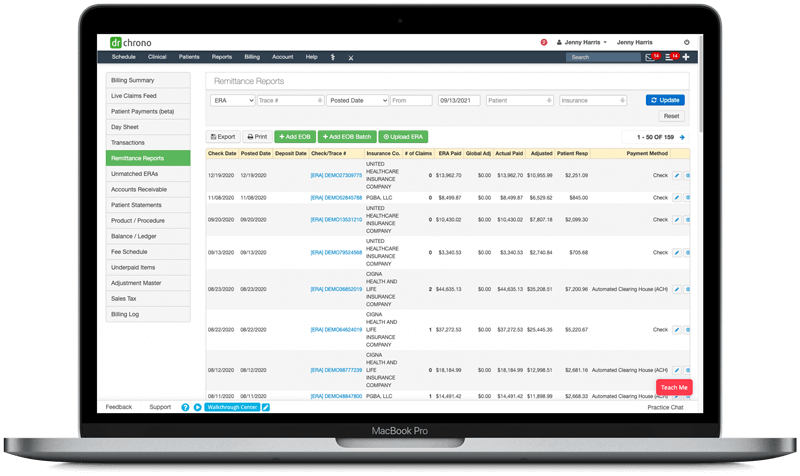Open Practice Chat in footer

[665, 408]
